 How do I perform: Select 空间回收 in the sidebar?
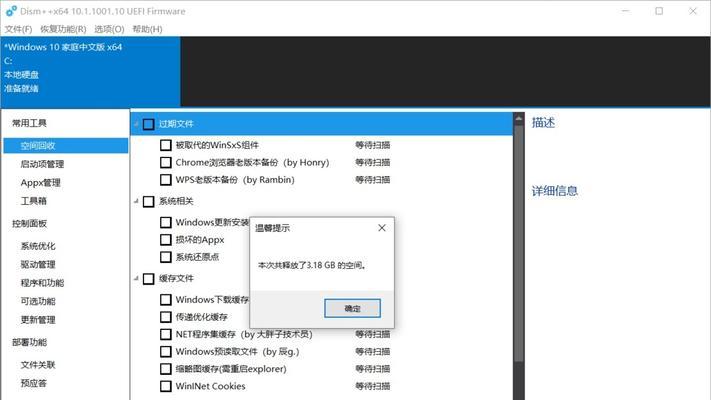pos(66,146)
